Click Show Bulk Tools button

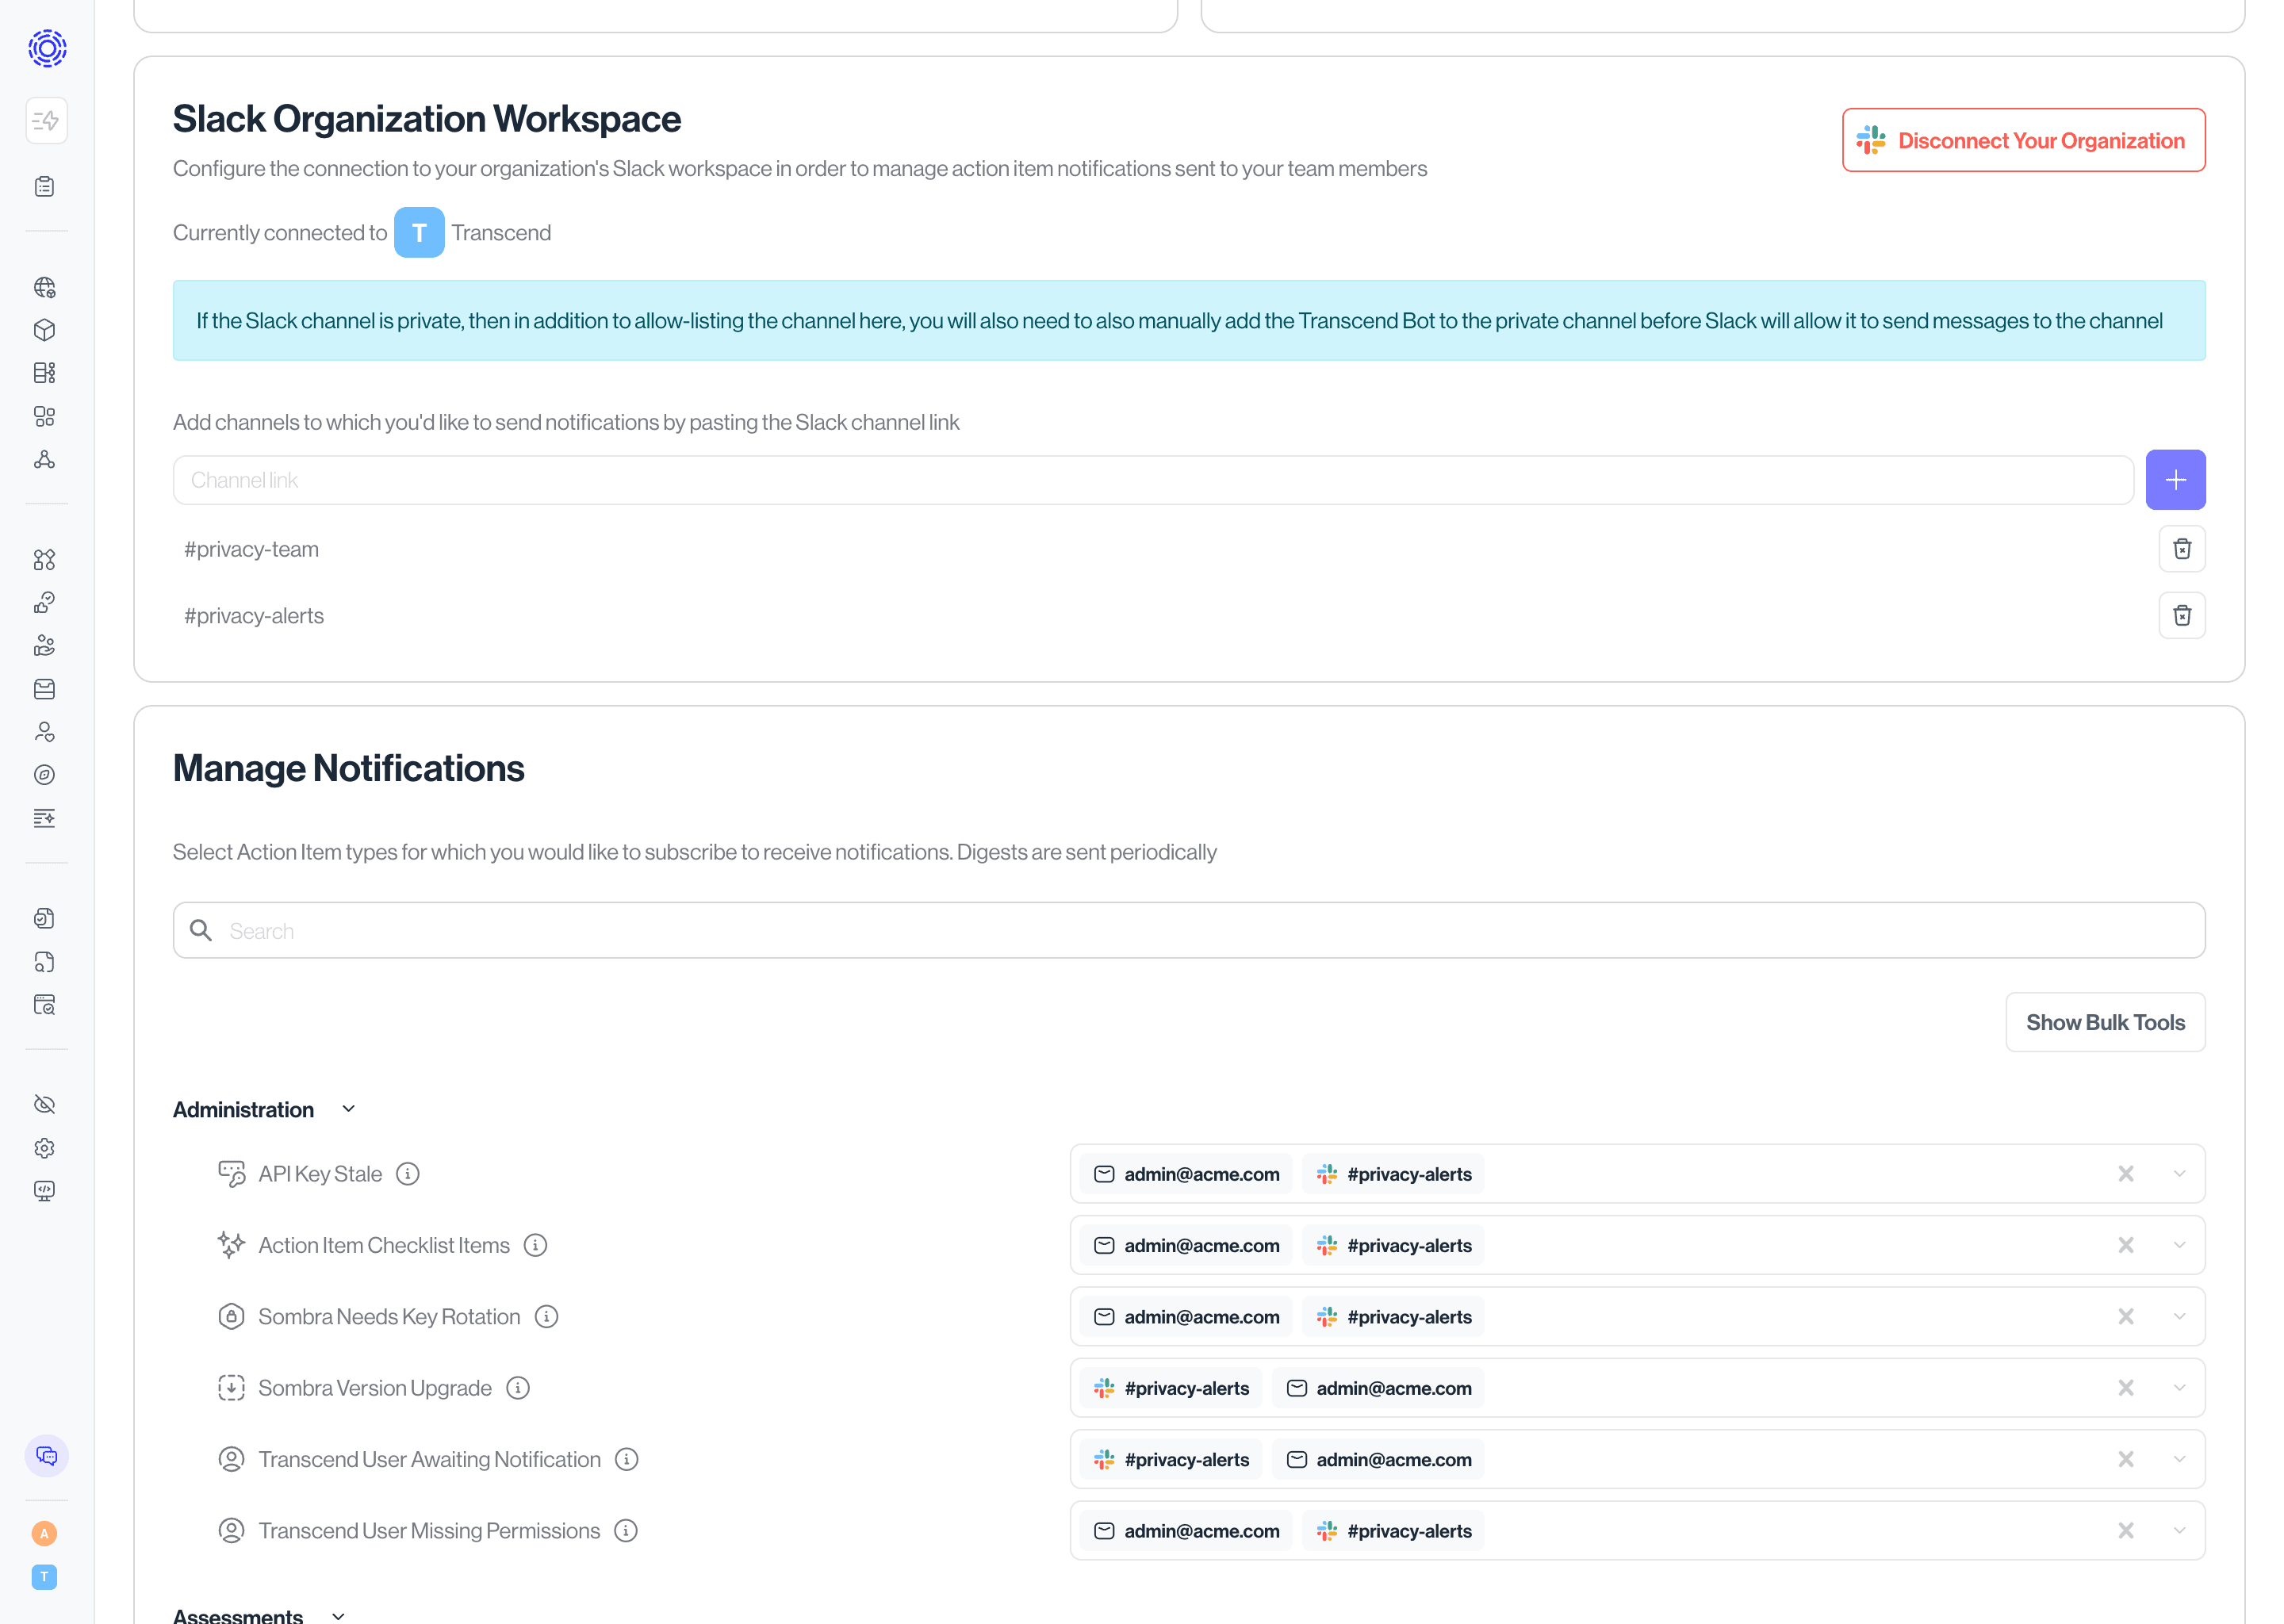(2105, 1022)
